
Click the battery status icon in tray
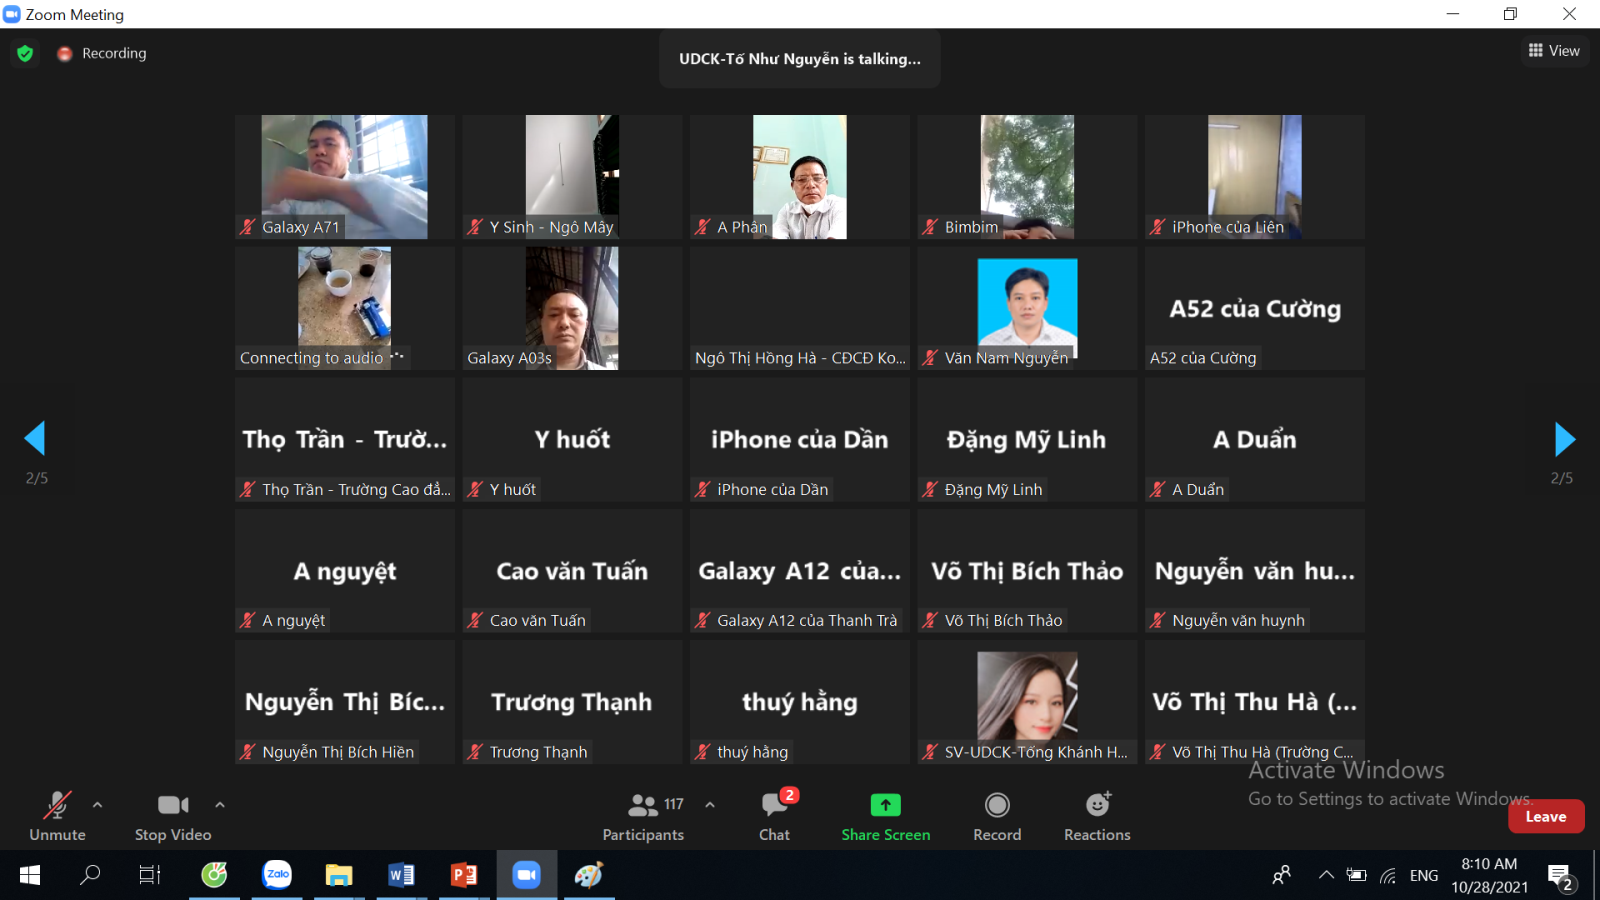(x=1357, y=876)
